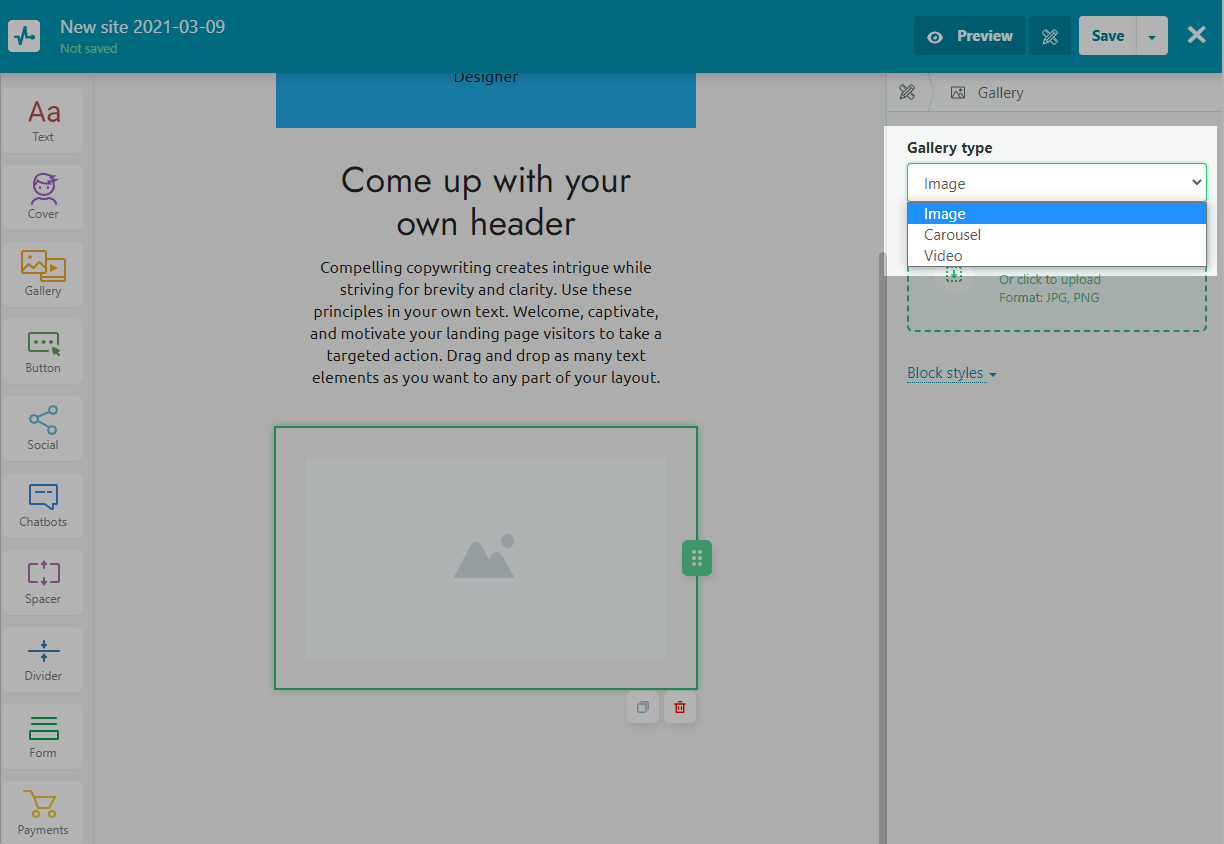Open the Save button dropdown arrow
This screenshot has width=1224, height=844.
point(1152,36)
